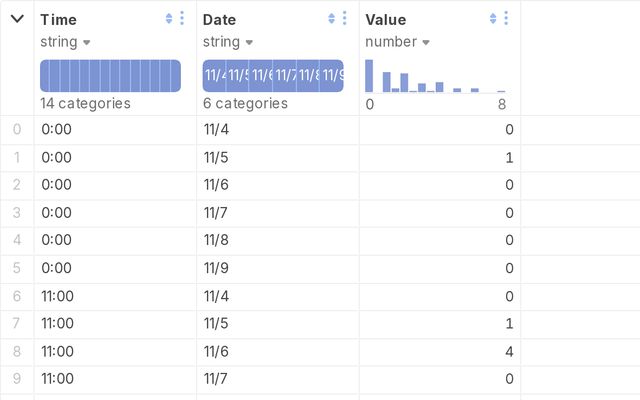Select row 0 index number
Viewport: 640px width, 400px height.
(15, 129)
